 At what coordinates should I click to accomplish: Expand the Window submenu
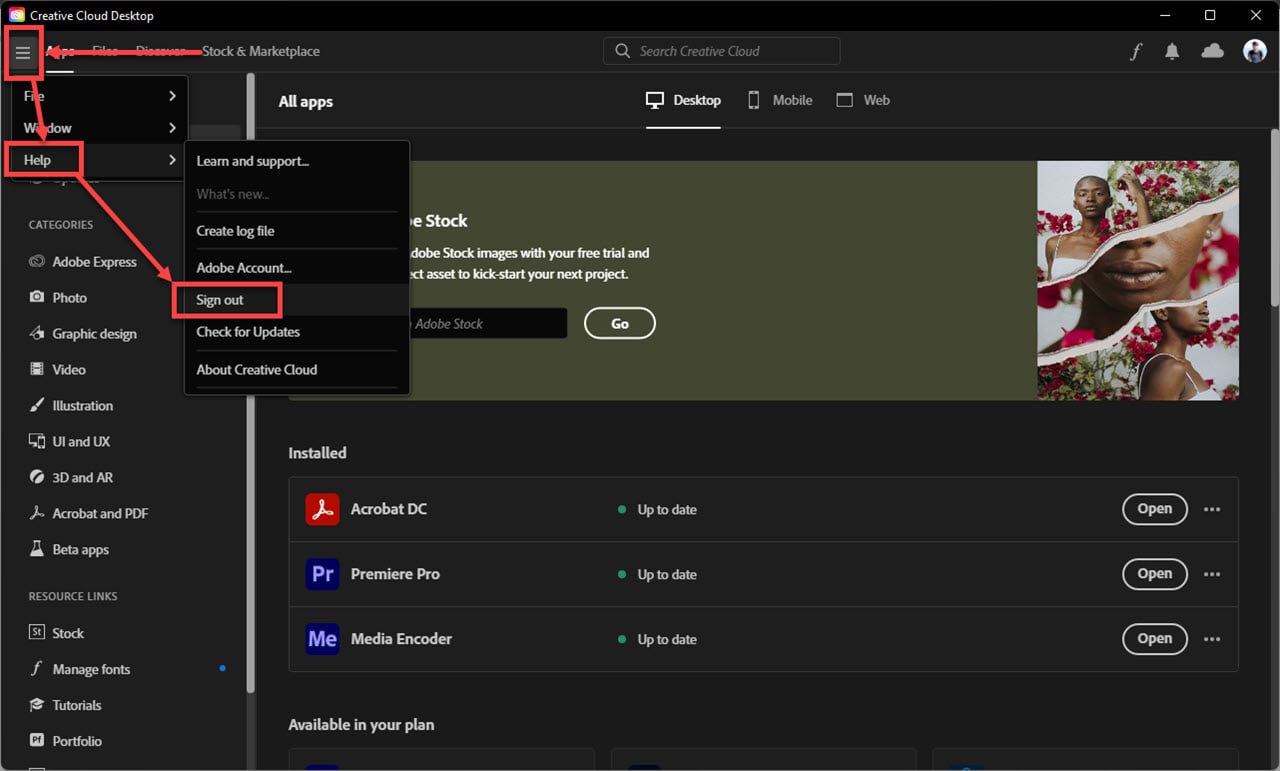[x=100, y=128]
